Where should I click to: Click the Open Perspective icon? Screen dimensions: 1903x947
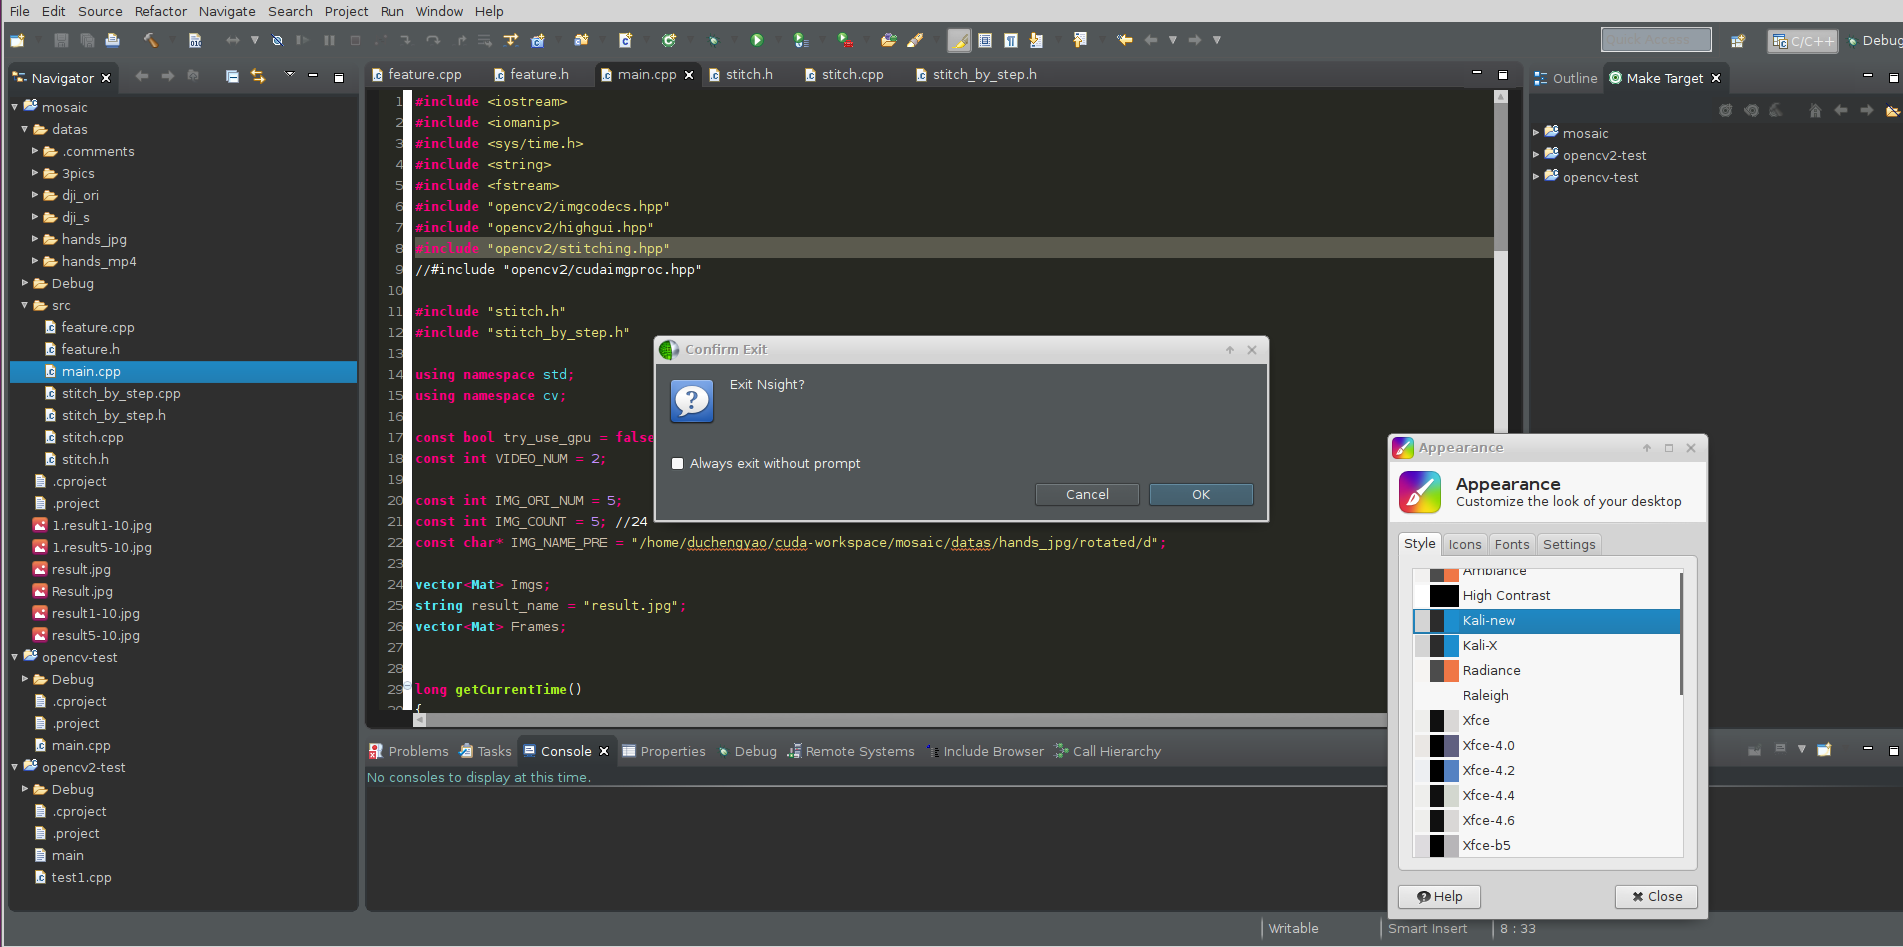click(1738, 41)
